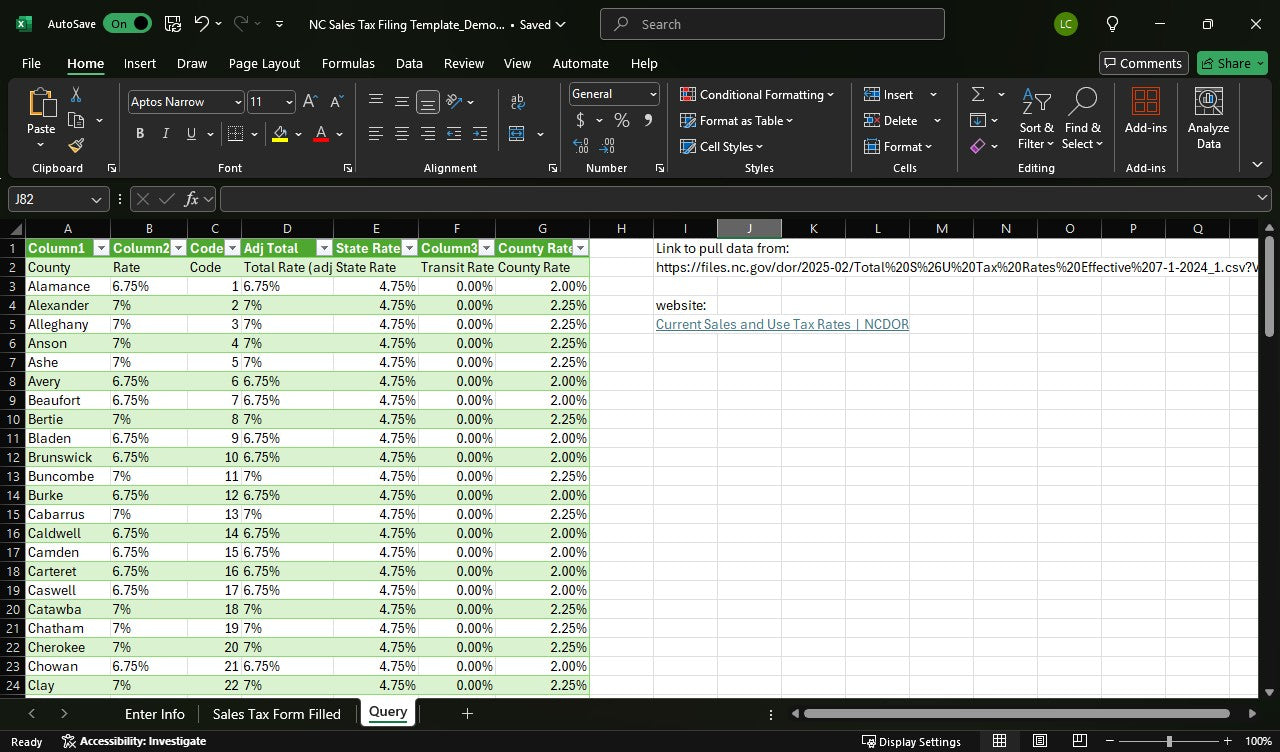Open Current Sales and Use Tax Rates link
Image resolution: width=1280 pixels, height=752 pixels.
point(782,324)
